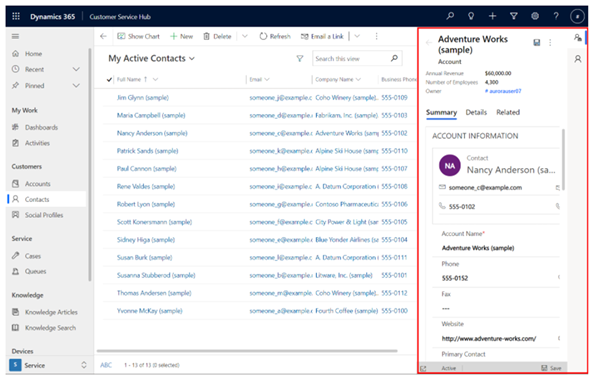Click the help question mark icon

pos(556,16)
